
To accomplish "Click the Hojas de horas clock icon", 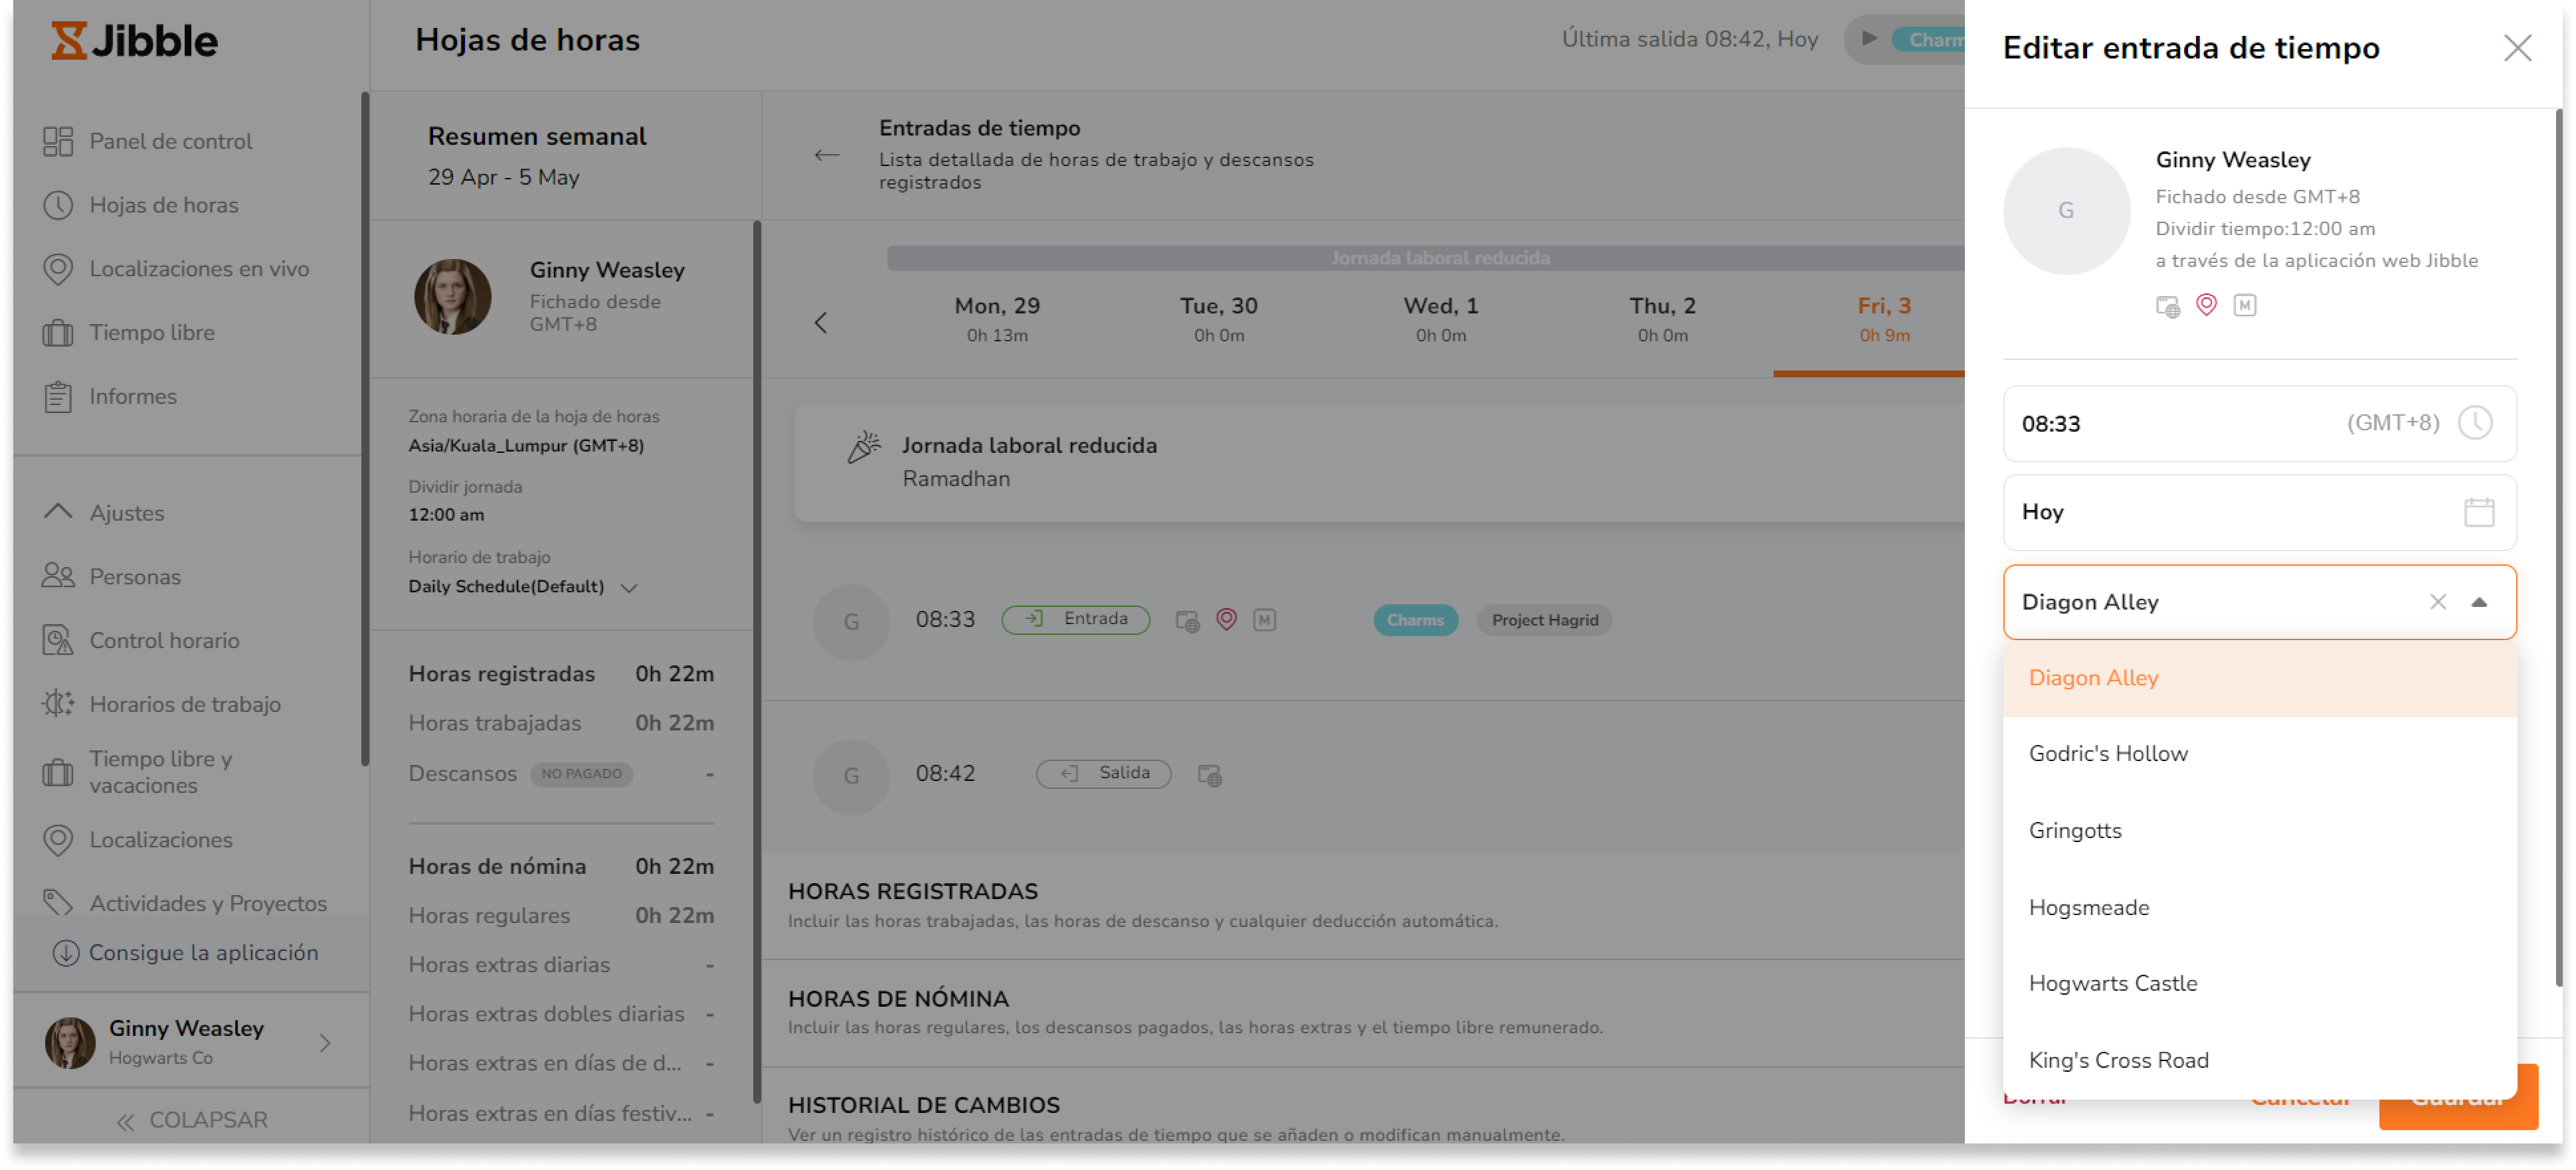I will click(x=58, y=205).
